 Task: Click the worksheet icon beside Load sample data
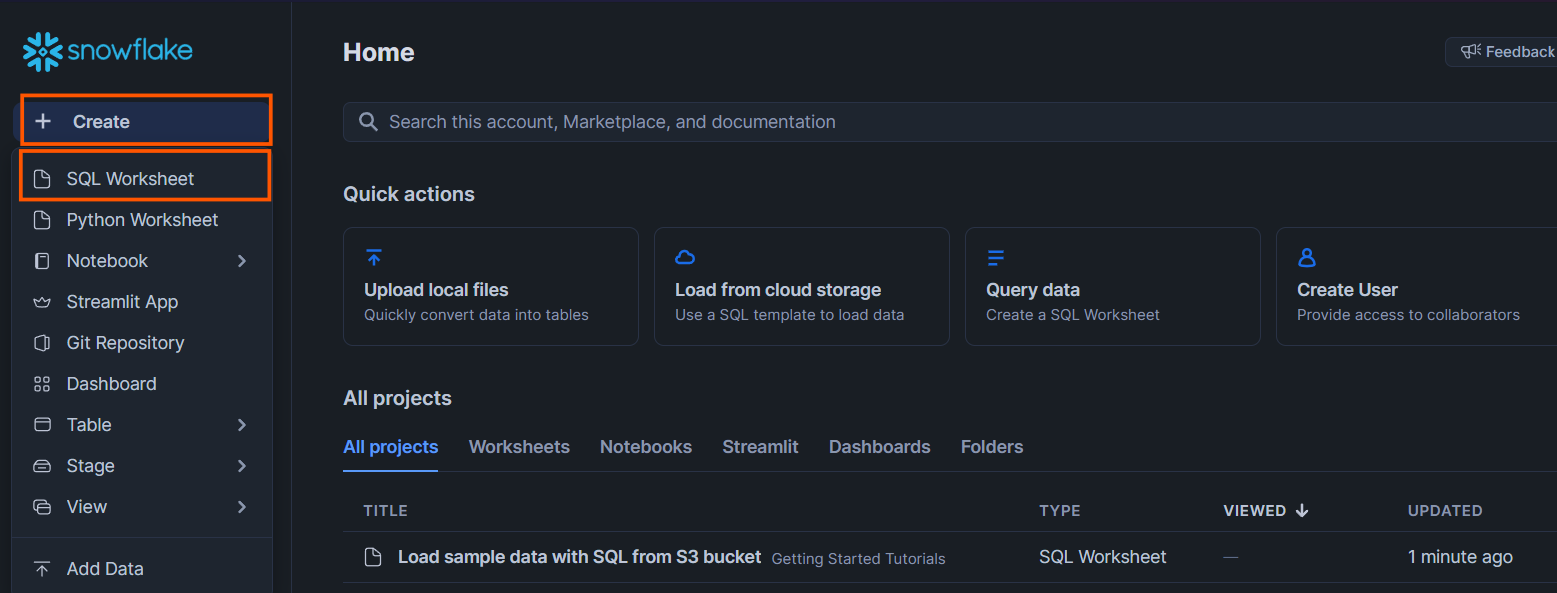(x=373, y=558)
